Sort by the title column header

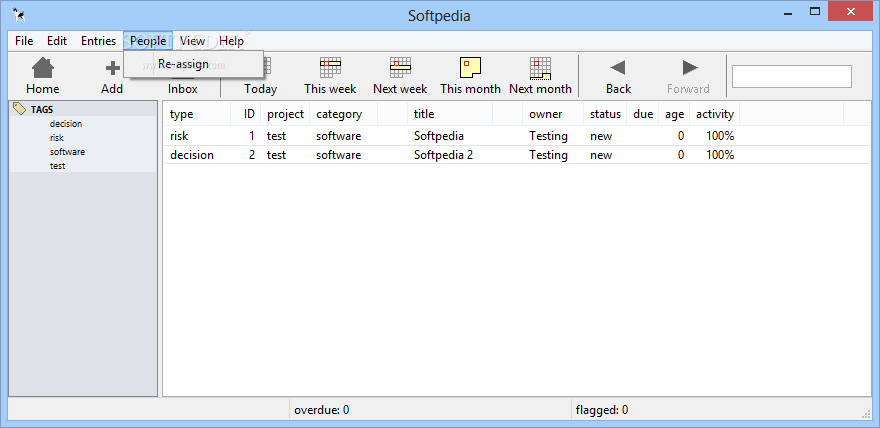click(x=450, y=114)
